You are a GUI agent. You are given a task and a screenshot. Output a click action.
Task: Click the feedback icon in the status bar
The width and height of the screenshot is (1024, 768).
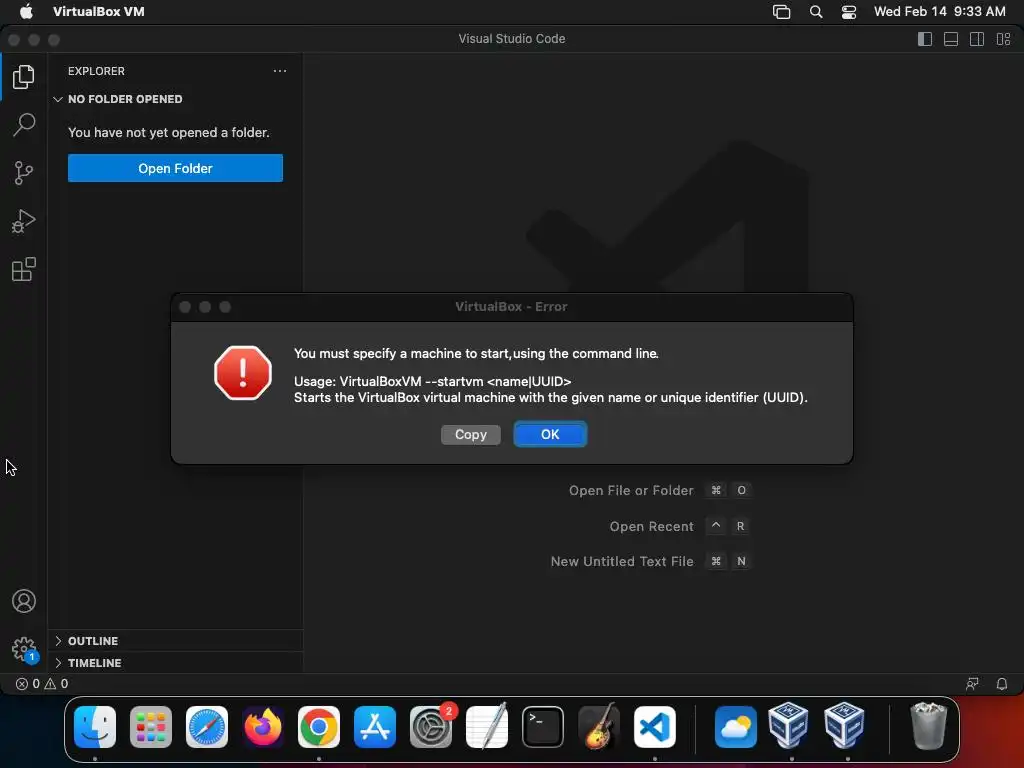coord(972,684)
